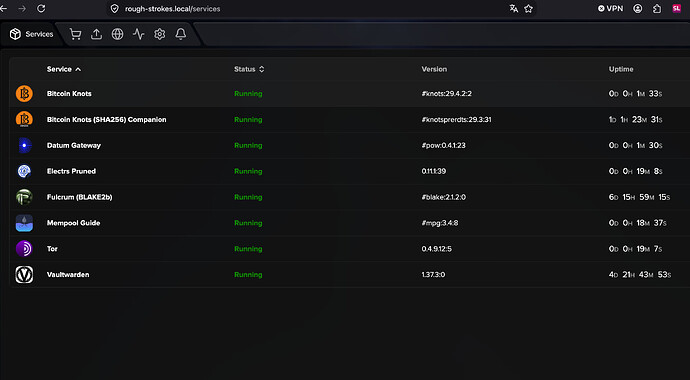Click uptime 6D 15H 59M 15S
Viewport: 690px width, 380px height.
pos(639,197)
